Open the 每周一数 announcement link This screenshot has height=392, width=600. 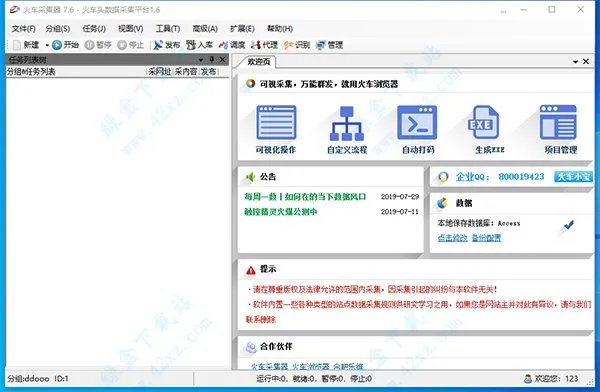click(305, 197)
